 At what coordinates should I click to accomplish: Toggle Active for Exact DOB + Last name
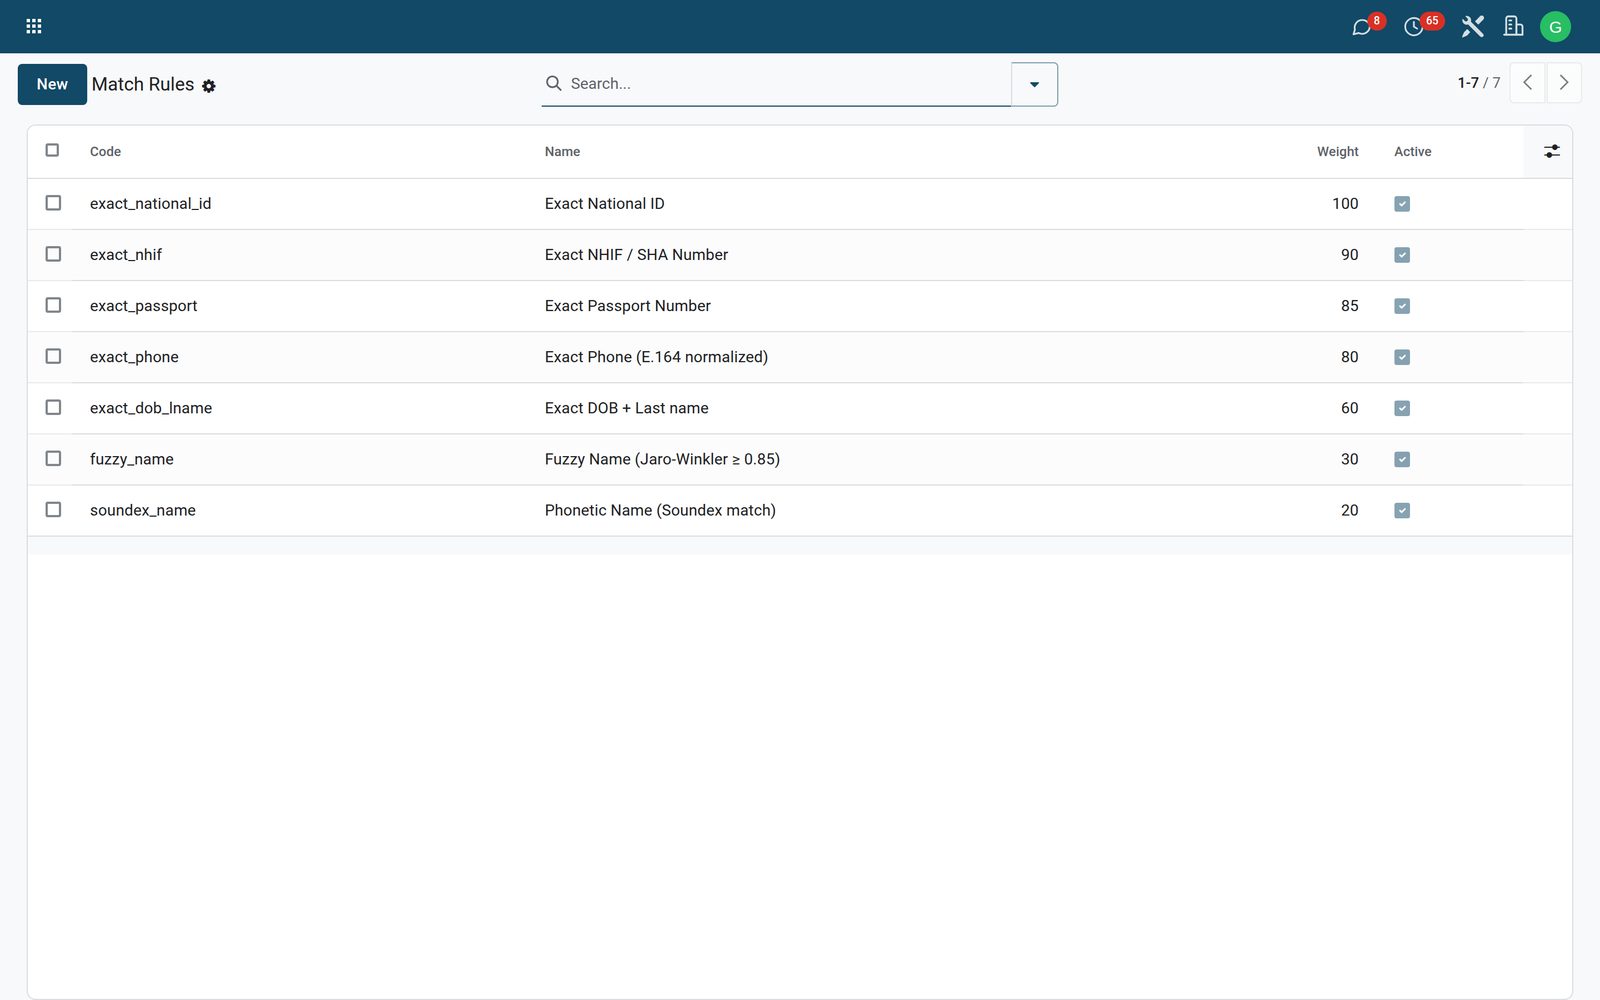tap(1402, 408)
